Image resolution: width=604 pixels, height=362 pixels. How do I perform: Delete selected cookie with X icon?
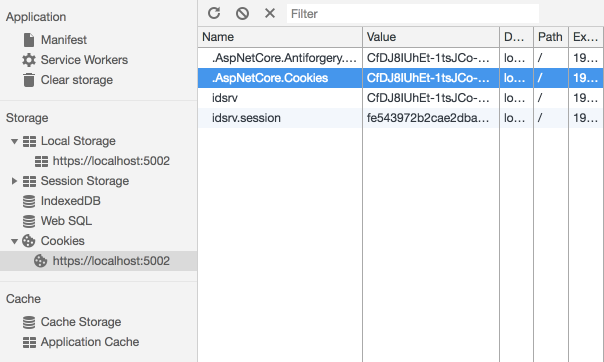coord(270,13)
